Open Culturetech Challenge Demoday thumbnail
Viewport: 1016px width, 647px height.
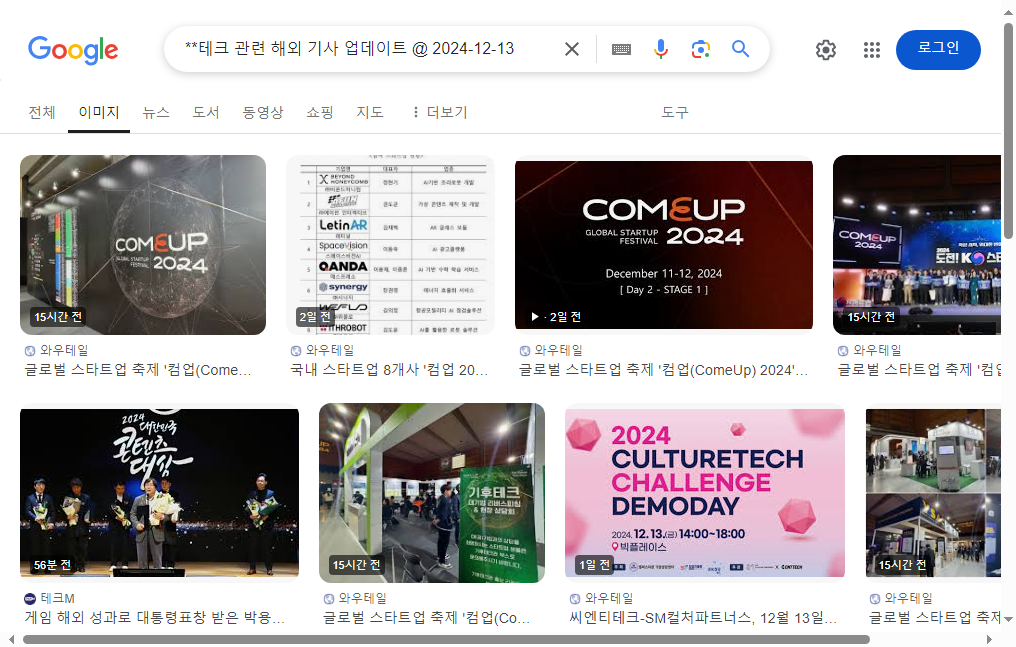[x=705, y=493]
